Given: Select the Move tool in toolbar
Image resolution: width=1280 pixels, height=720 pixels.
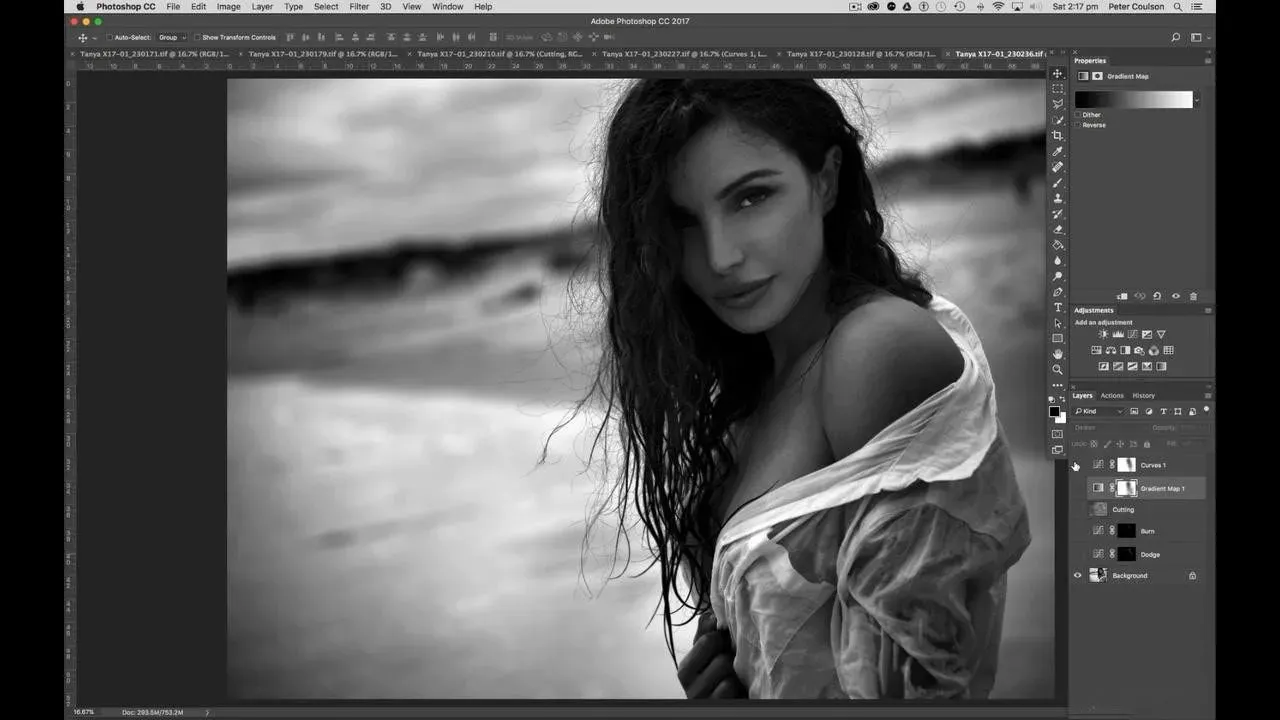Looking at the screenshot, I should click(1058, 74).
